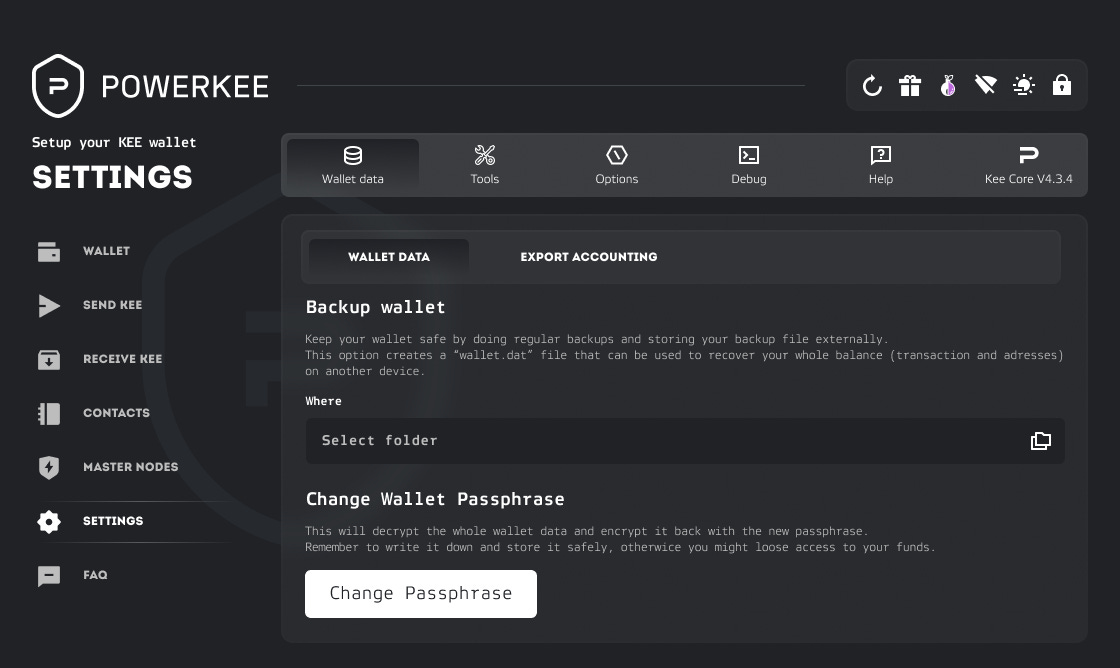Click the FAQ speech bubble icon
Viewport: 1120px width, 668px height.
(49, 576)
